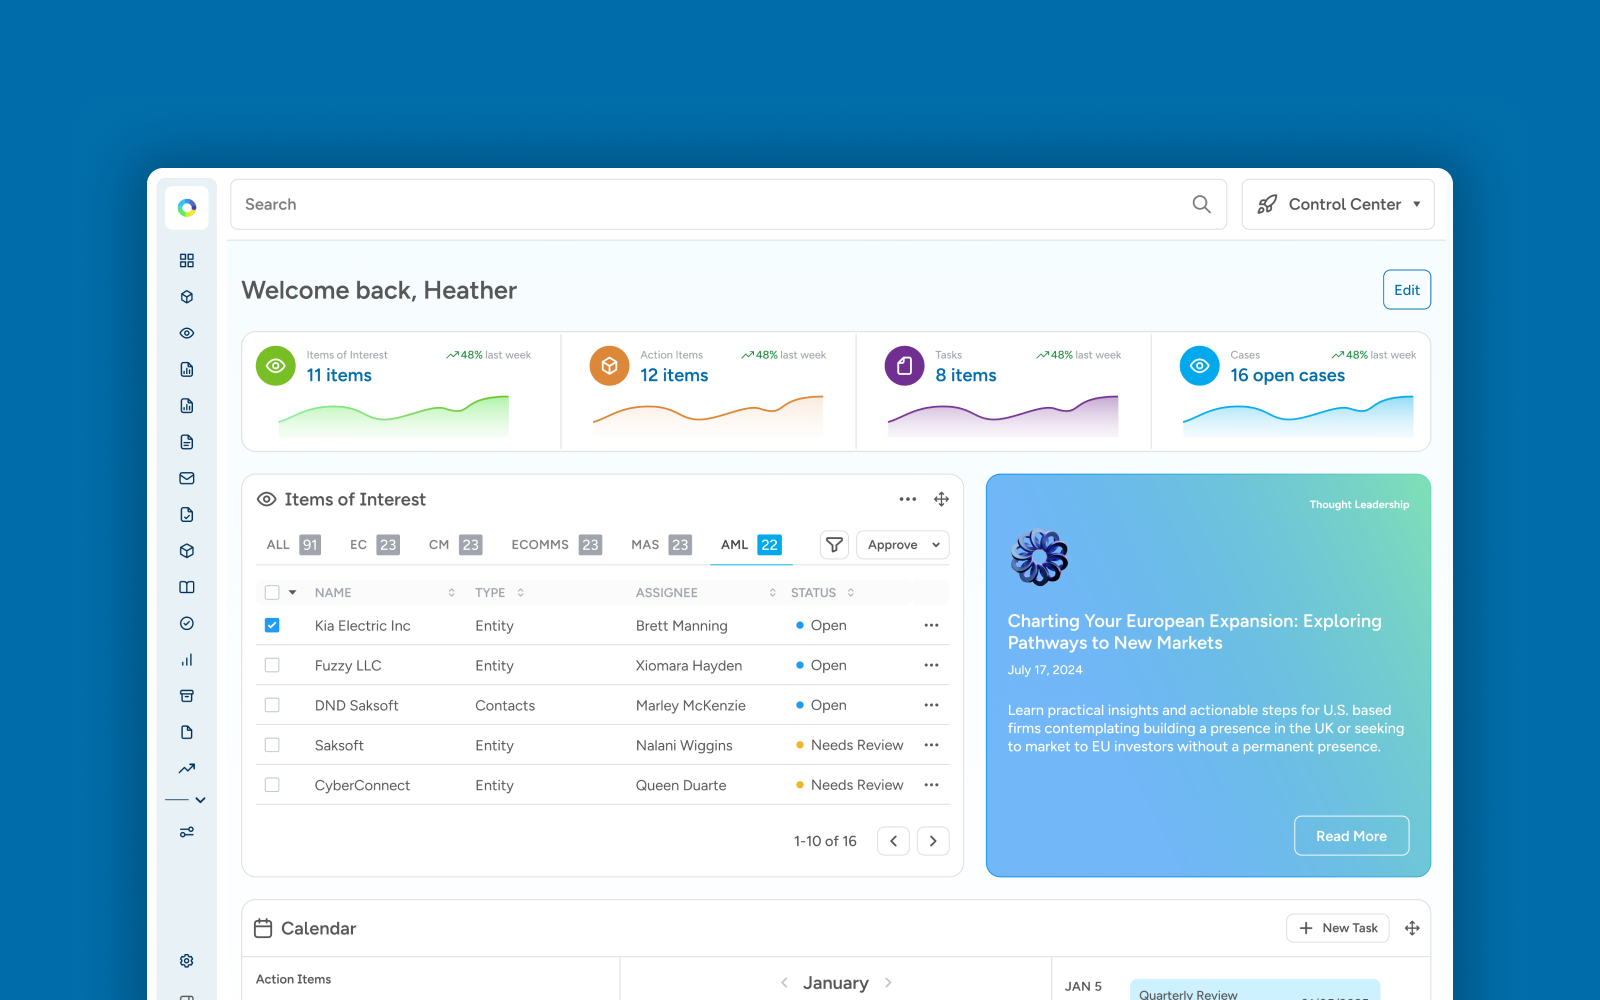Screen dimensions: 1600x1000
Task: Open the Items of Interest panel ellipsis menu
Action: point(908,499)
